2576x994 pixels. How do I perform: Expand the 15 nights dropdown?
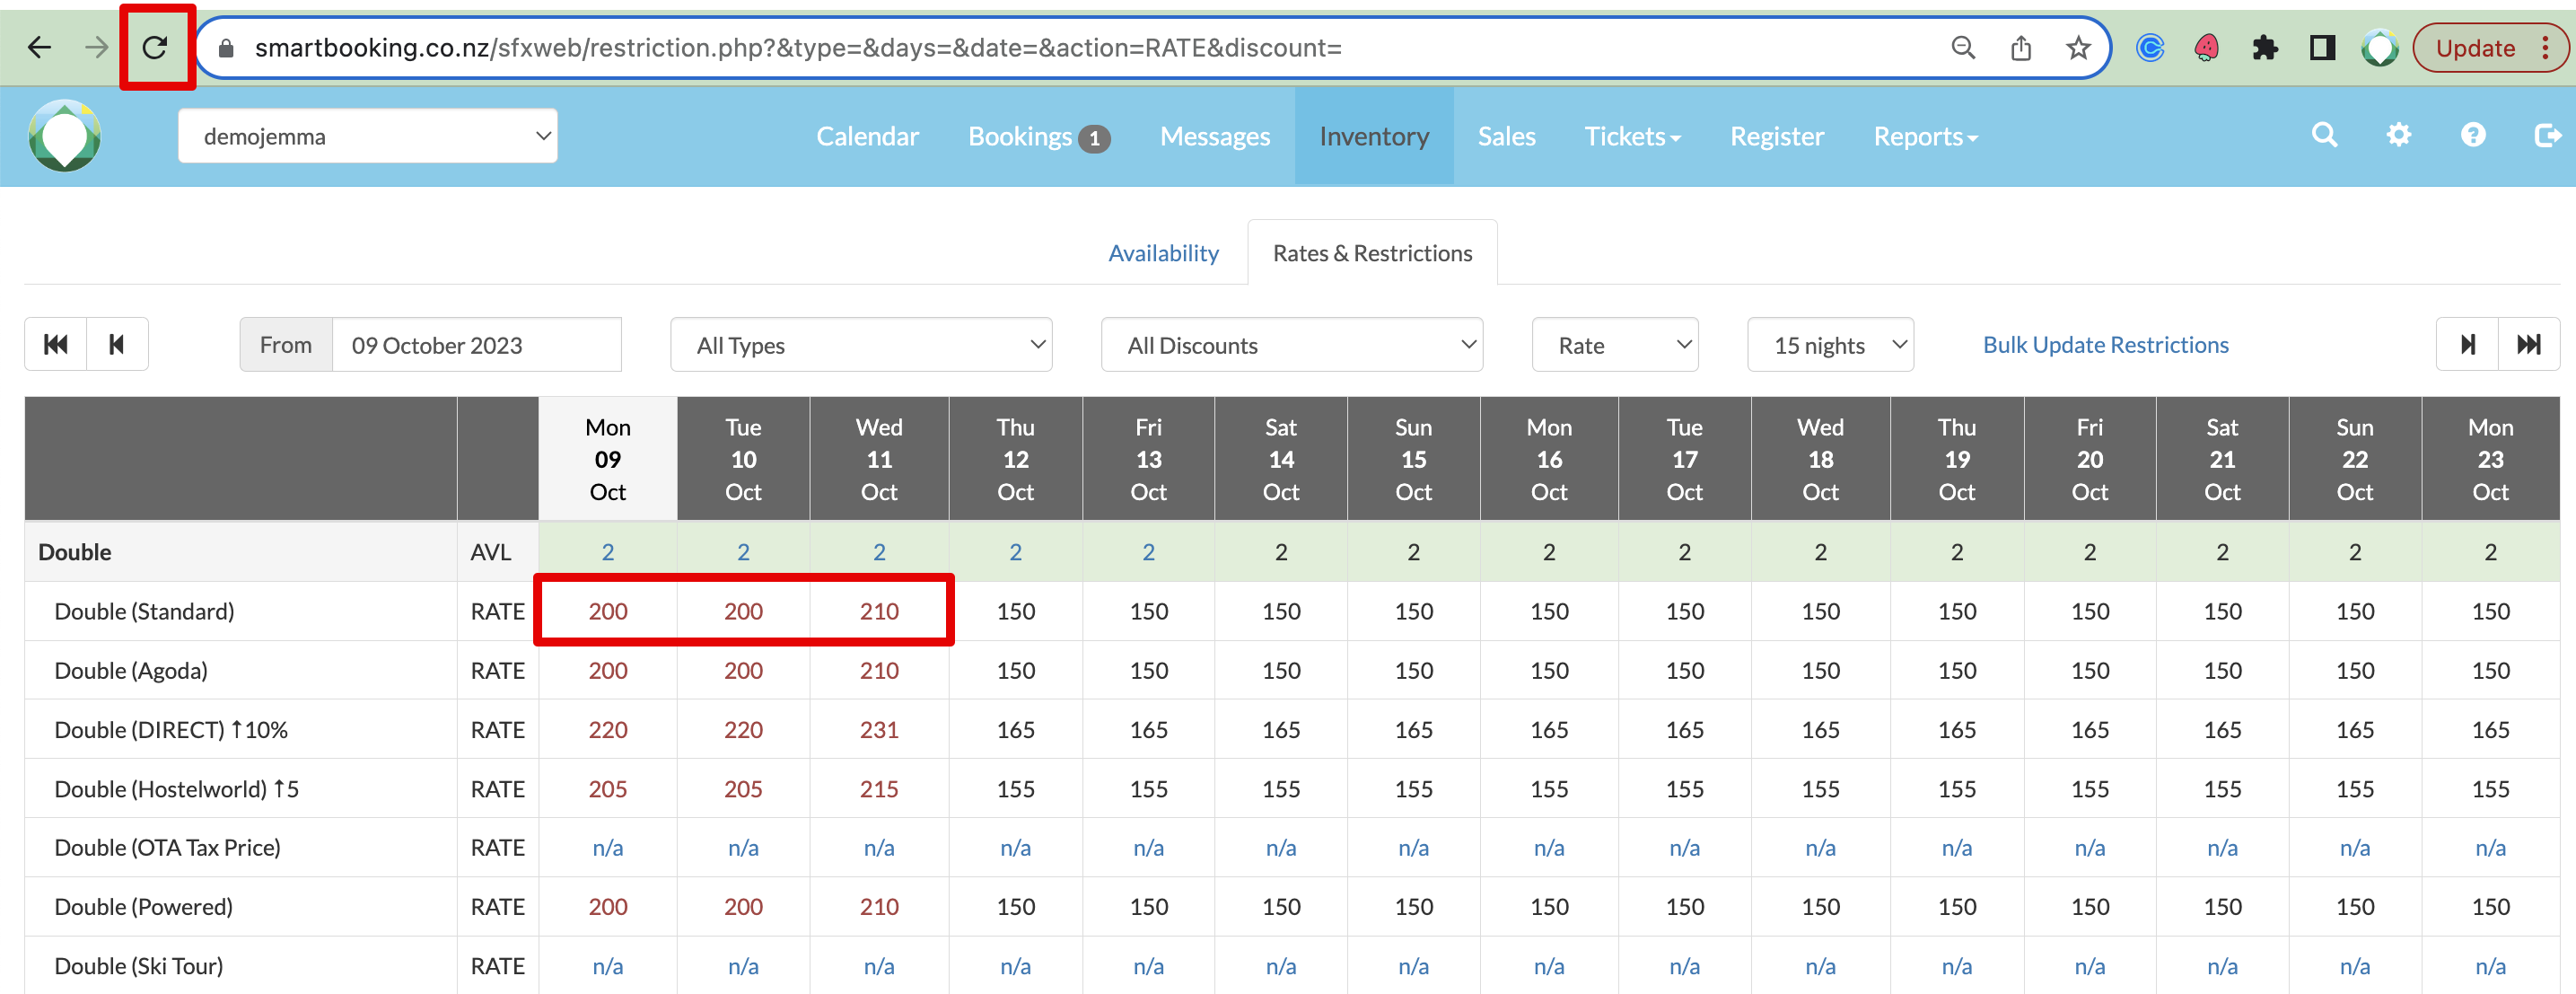click(1829, 345)
